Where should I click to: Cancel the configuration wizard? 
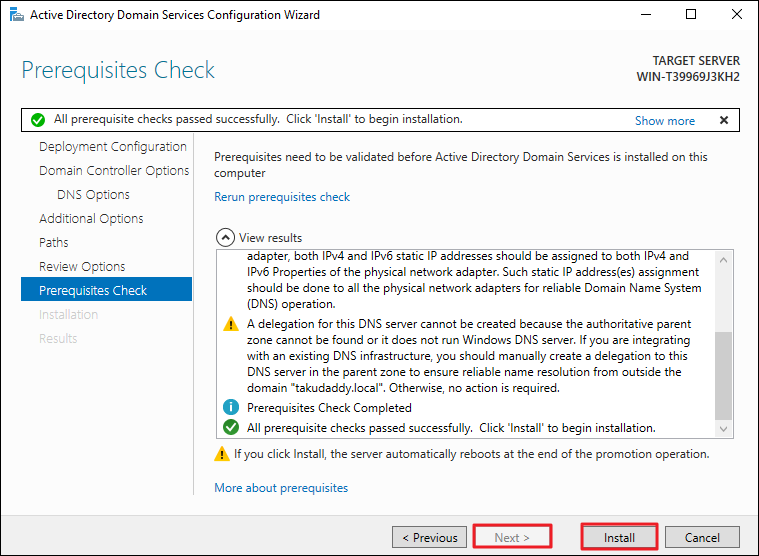click(x=702, y=537)
